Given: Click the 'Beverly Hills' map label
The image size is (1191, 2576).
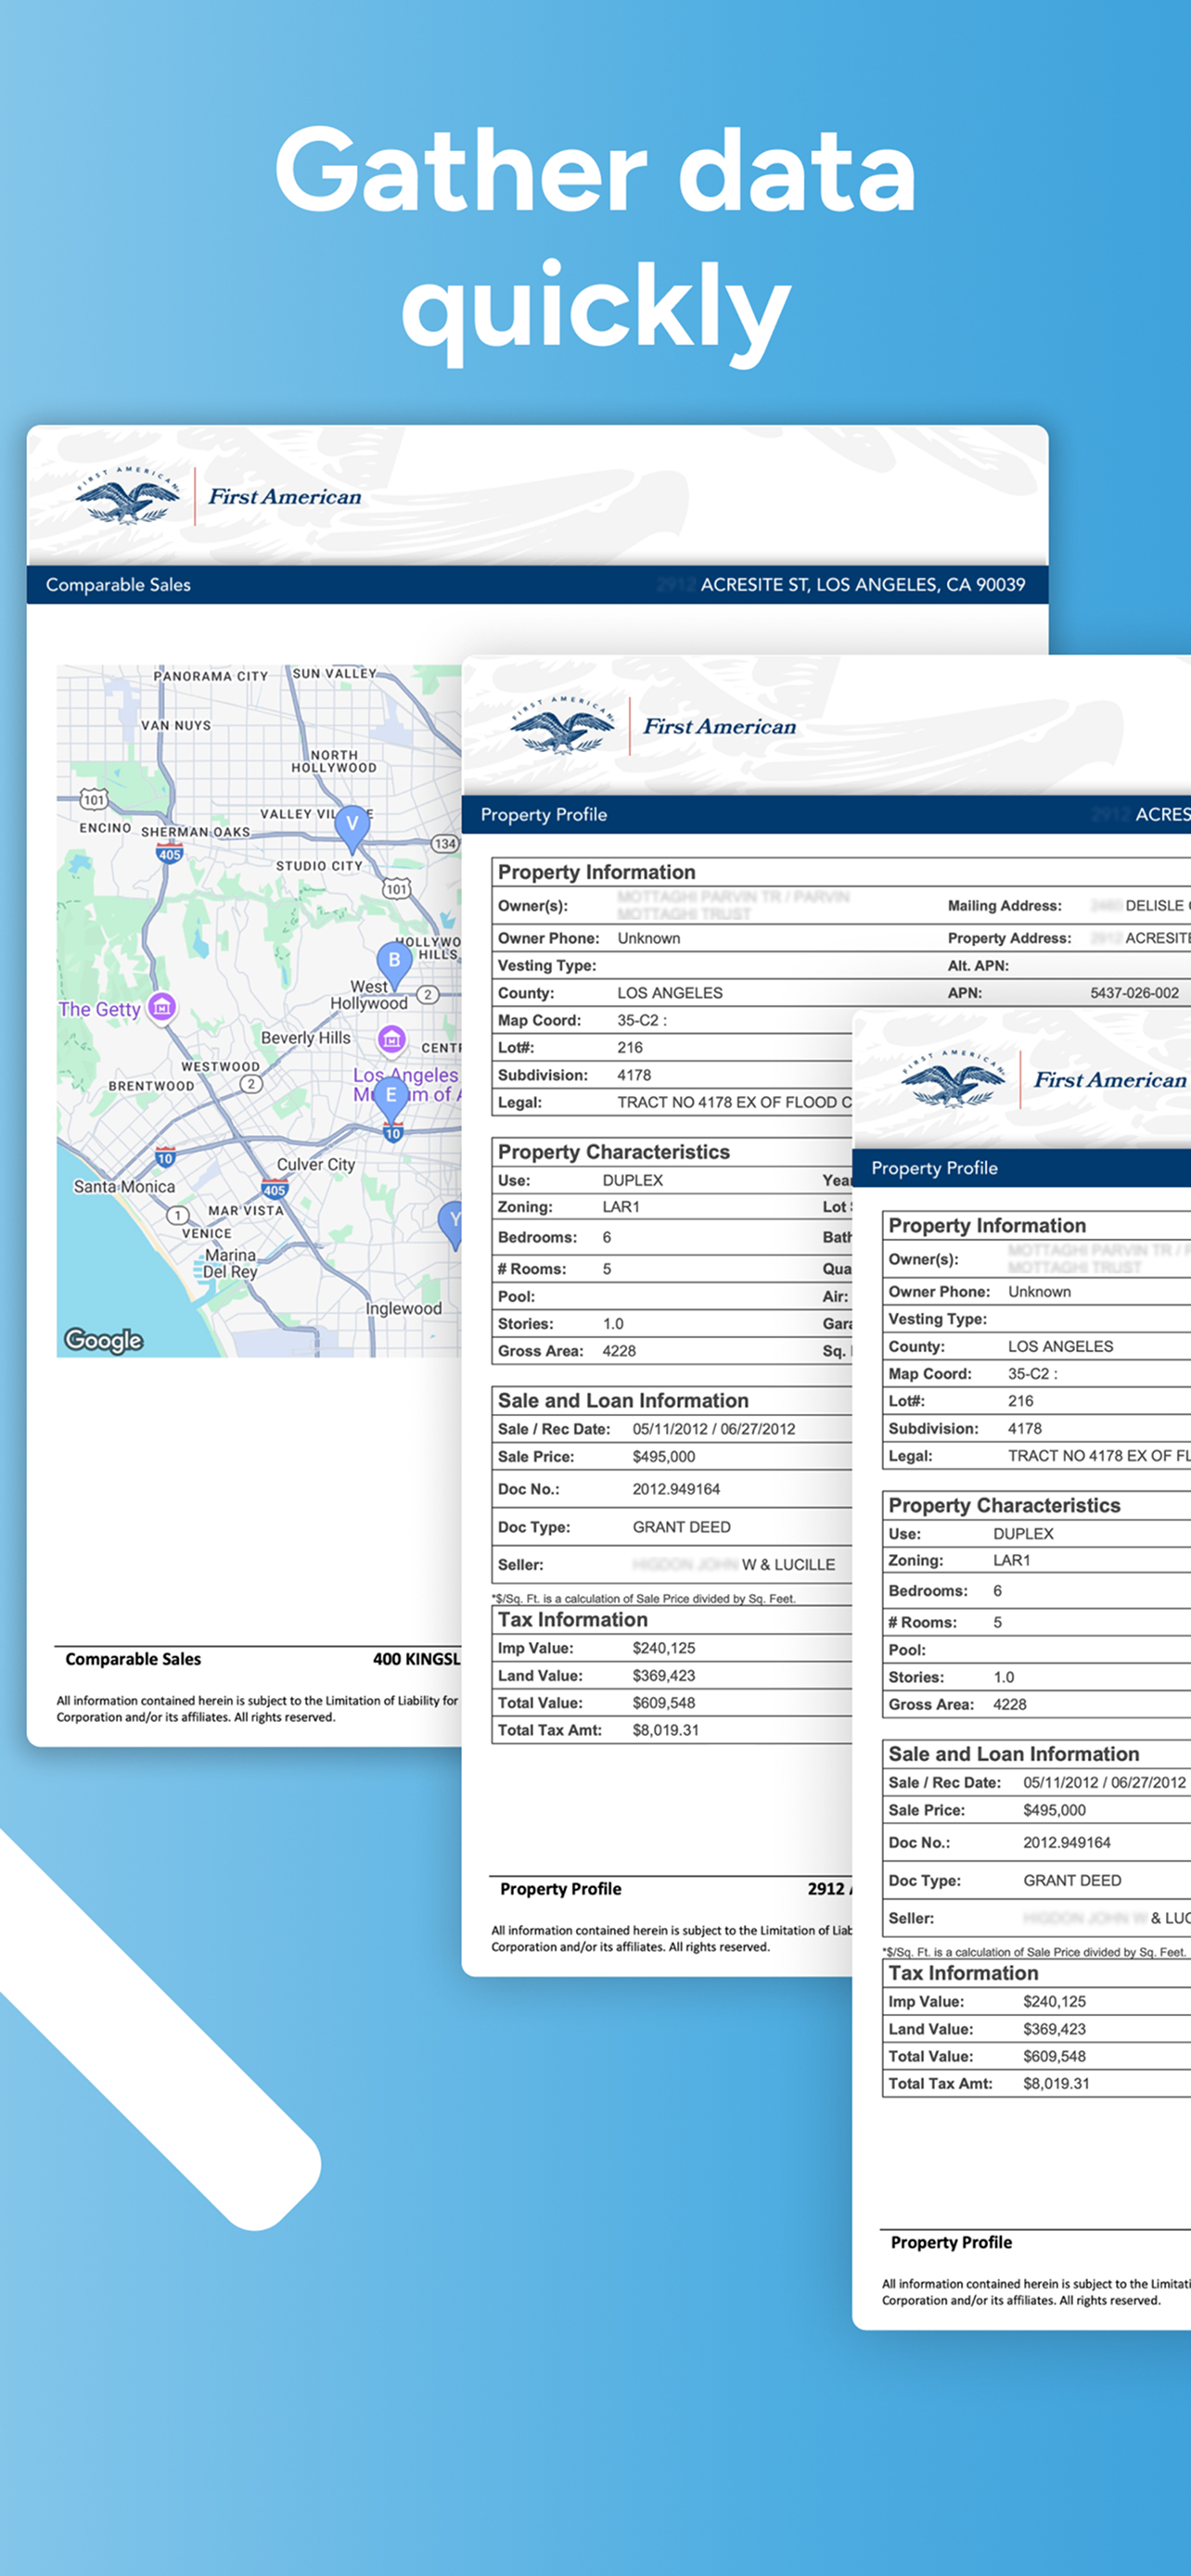Looking at the screenshot, I should 306,1037.
